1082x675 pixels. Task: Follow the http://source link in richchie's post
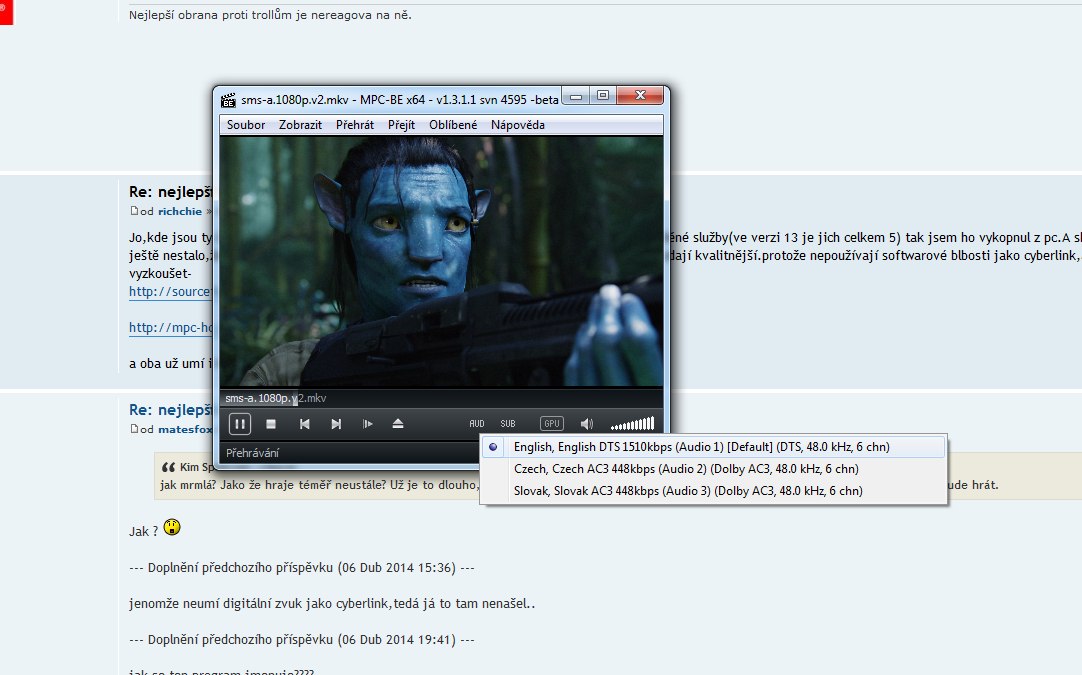[170, 291]
